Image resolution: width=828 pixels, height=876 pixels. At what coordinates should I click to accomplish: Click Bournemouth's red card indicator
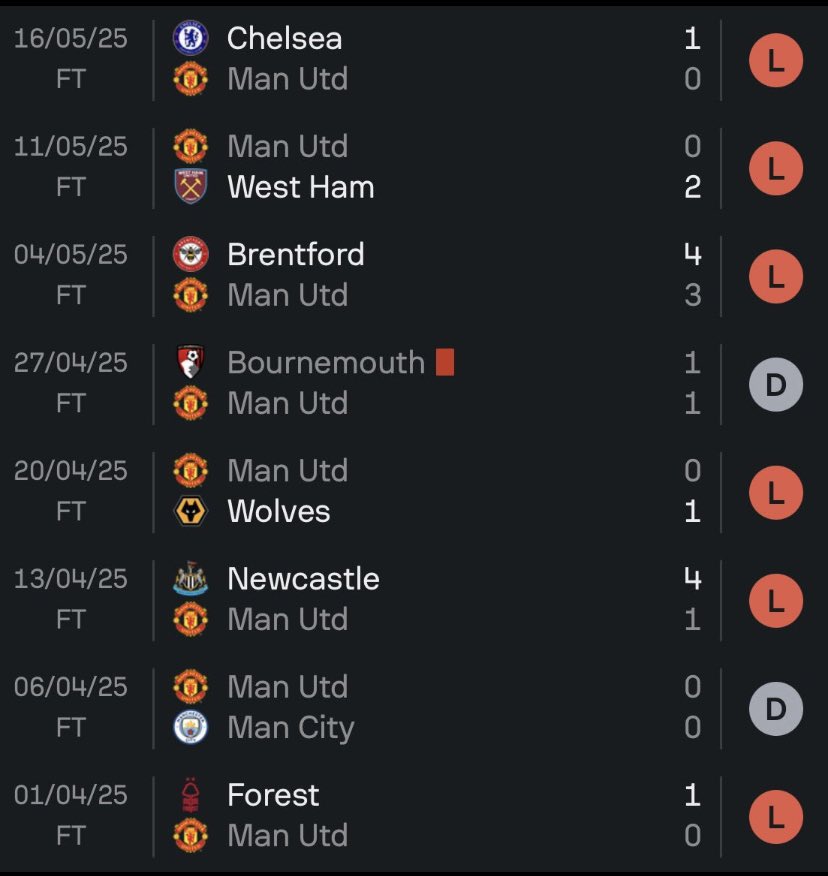click(445, 362)
